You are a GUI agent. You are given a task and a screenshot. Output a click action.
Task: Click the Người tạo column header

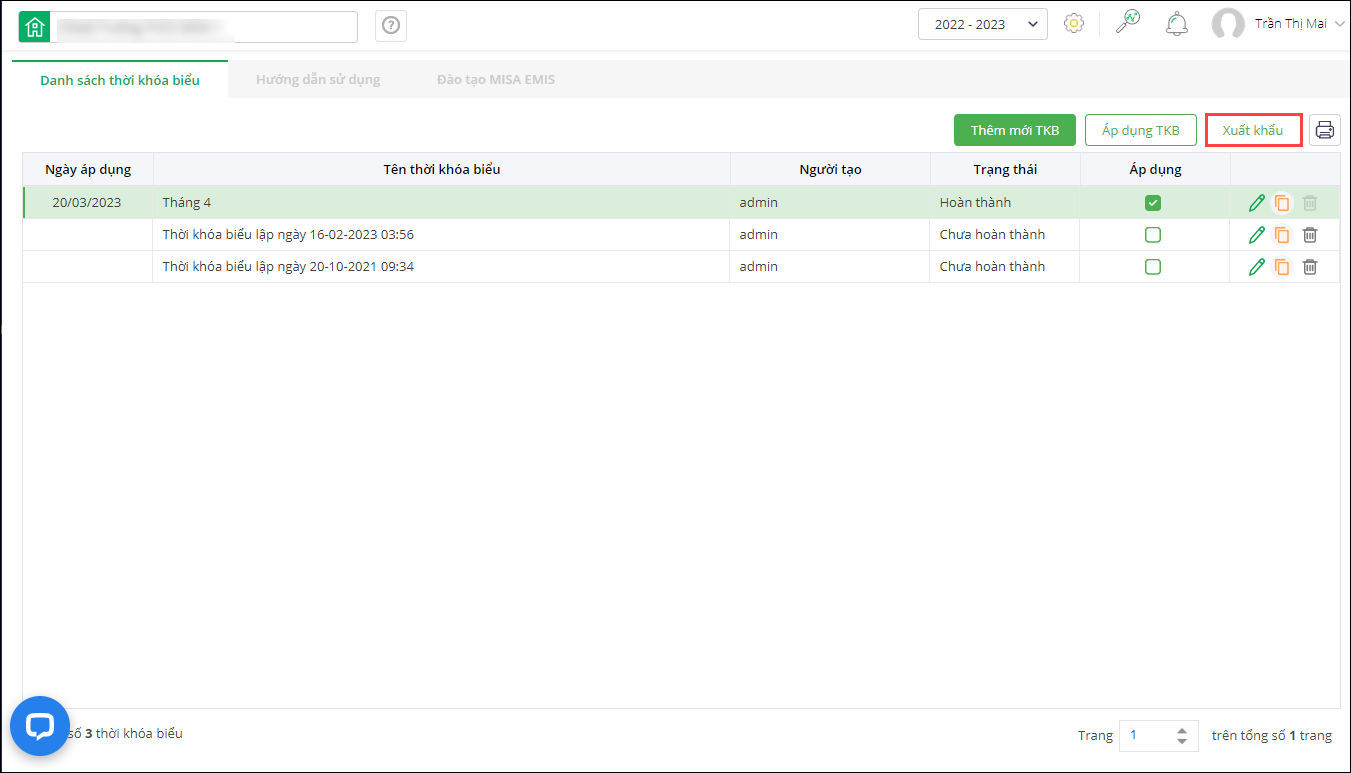(830, 169)
